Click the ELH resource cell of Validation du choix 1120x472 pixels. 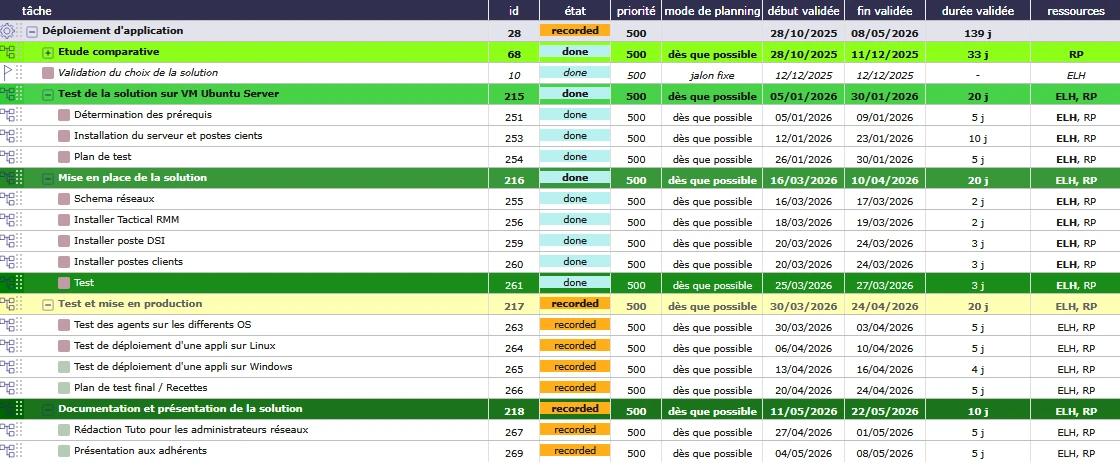[x=1076, y=75]
